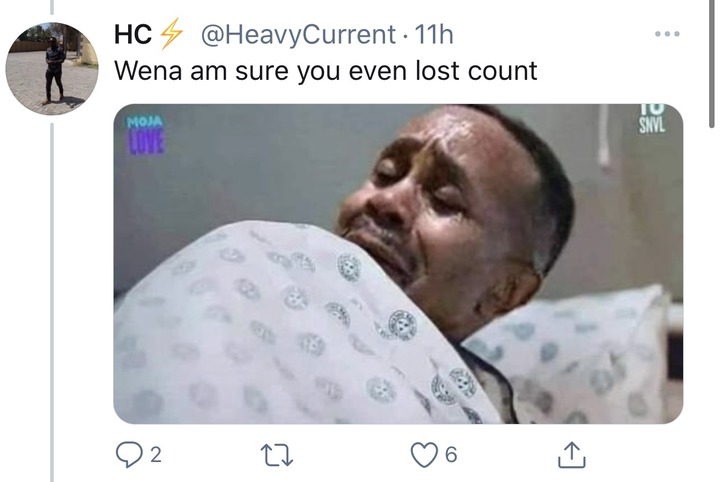This screenshot has width=720, height=482.
Task: Click the lightning bolt emoji beside HC
Action: coord(171,34)
